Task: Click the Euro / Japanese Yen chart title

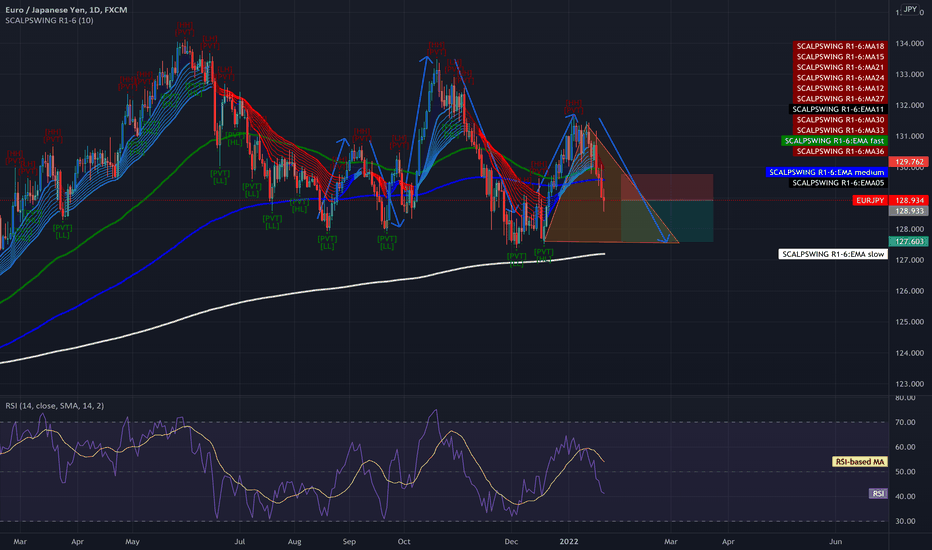Action: click(x=66, y=10)
